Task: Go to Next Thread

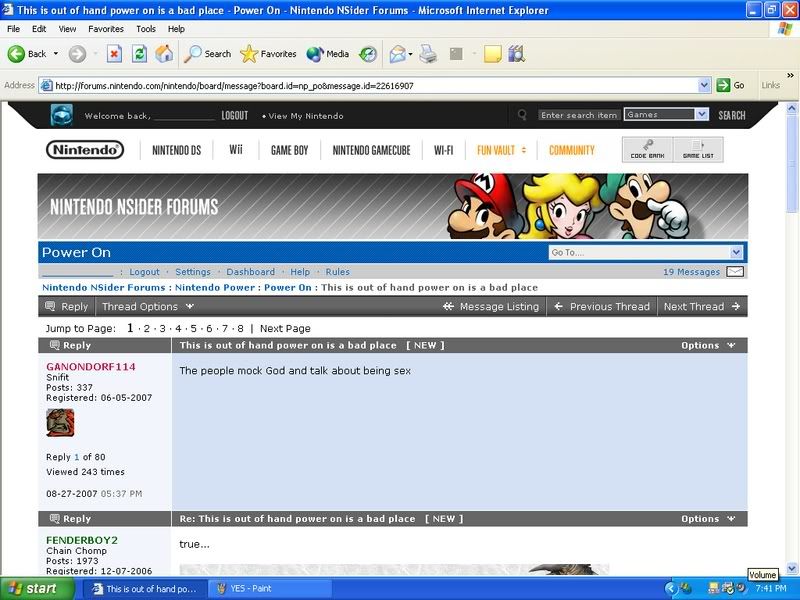Action: coord(702,307)
